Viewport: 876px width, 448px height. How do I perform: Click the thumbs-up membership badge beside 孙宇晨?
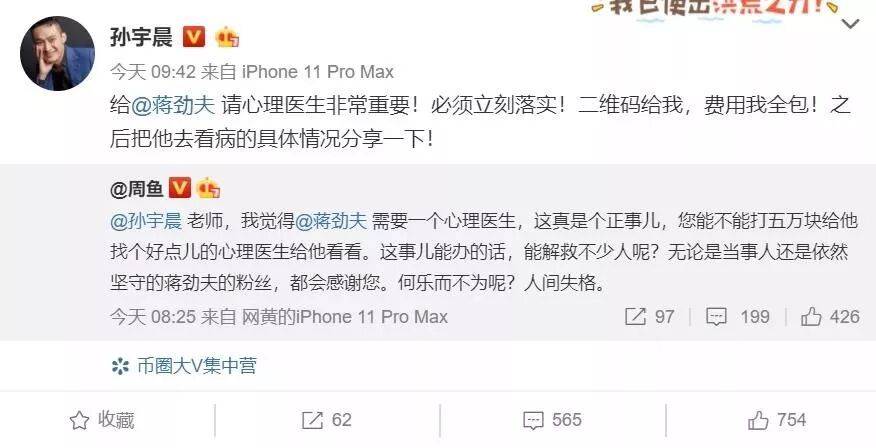(227, 37)
